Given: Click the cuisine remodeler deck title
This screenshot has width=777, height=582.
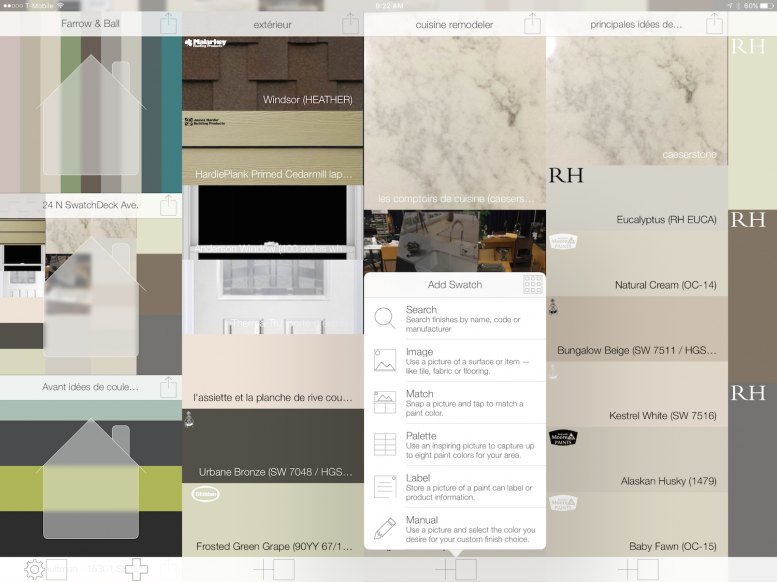Looking at the screenshot, I should pyautogui.click(x=454, y=24).
